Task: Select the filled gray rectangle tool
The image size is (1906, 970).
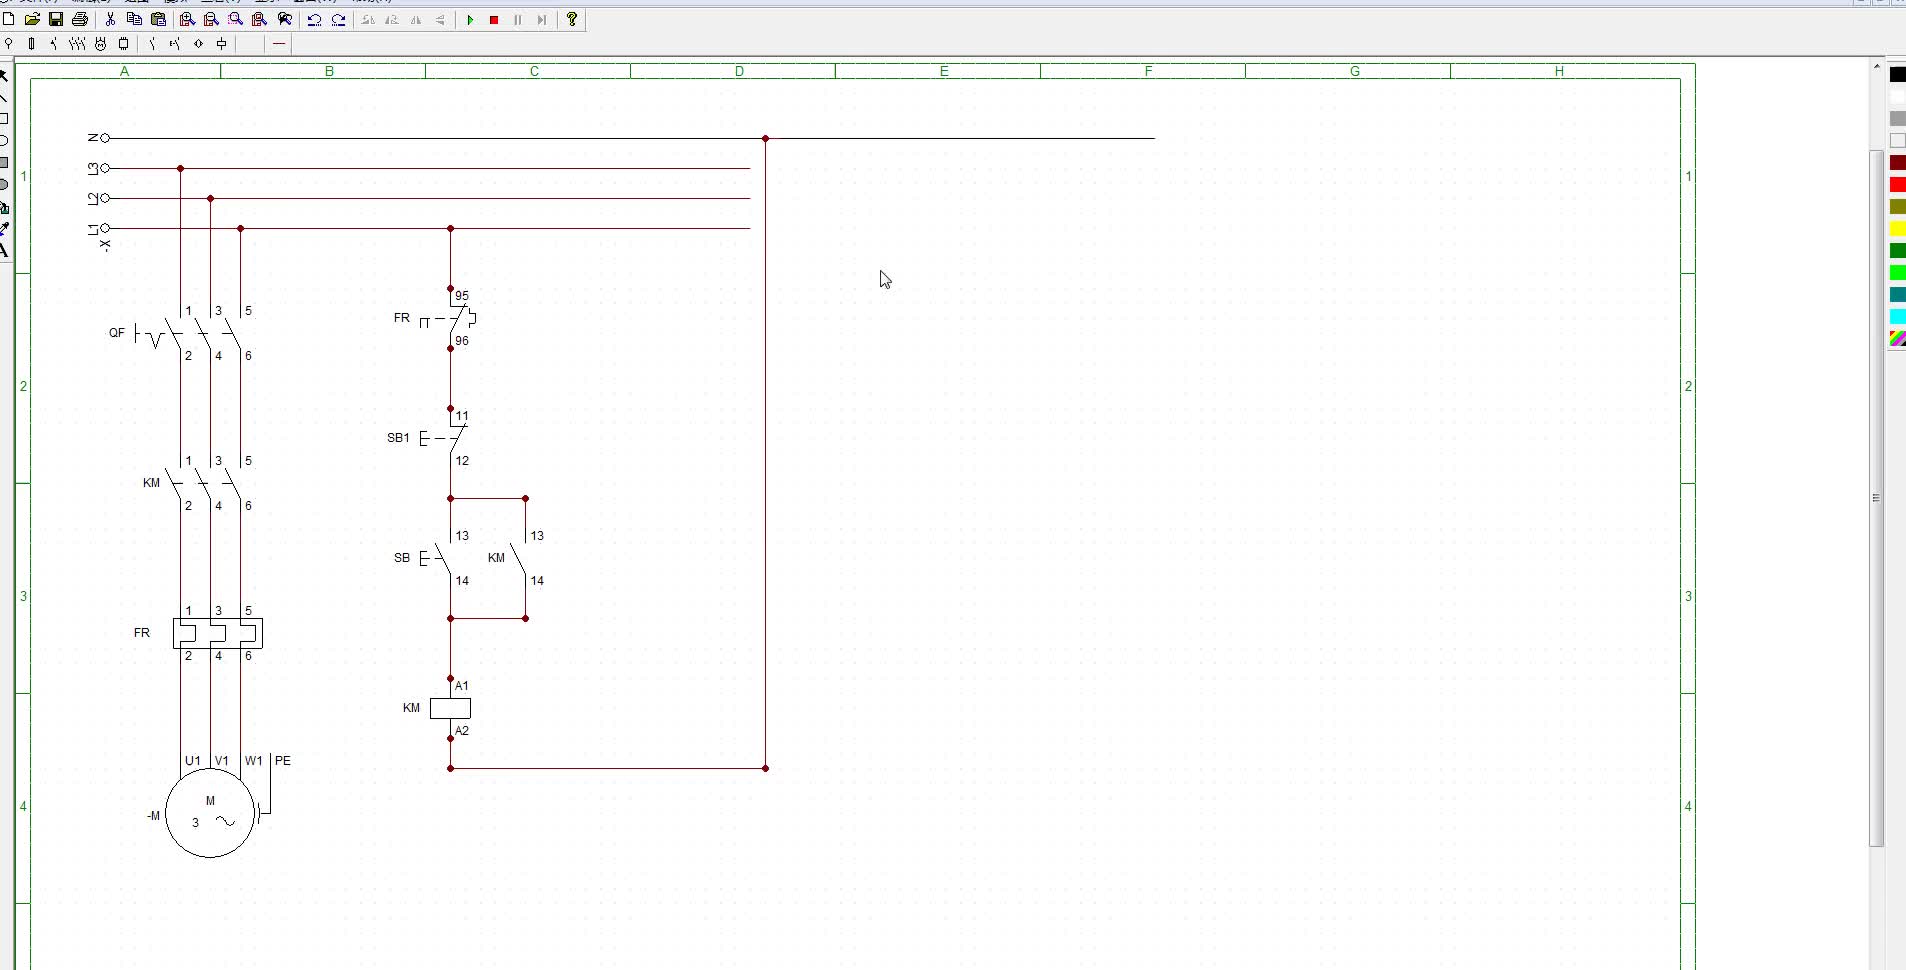Action: (x=4, y=163)
